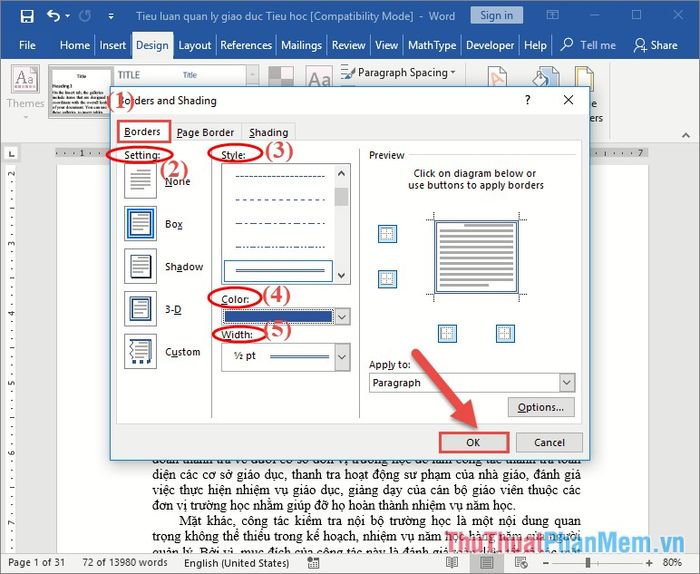Switch to the Layout ribbon tab
Image resolution: width=700 pixels, height=574 pixels.
point(195,45)
